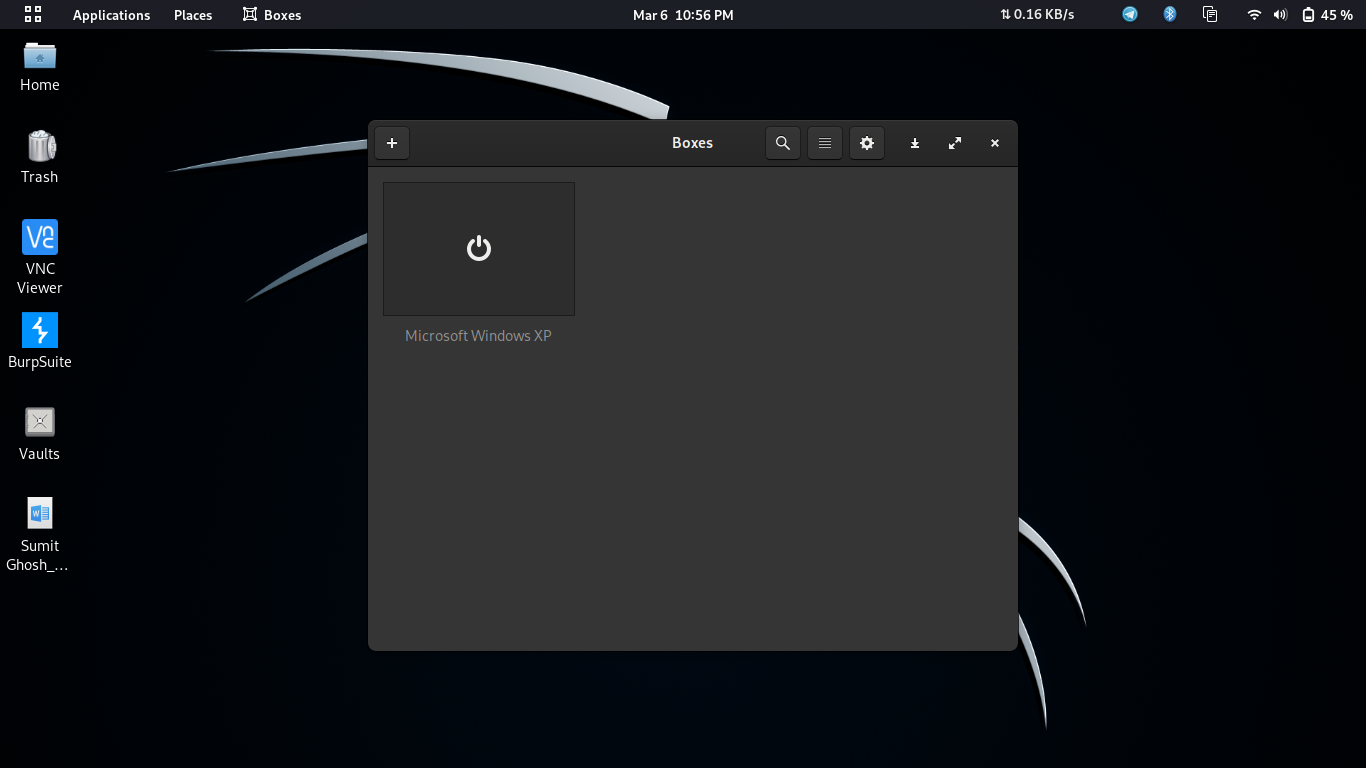Click the Telegram tray icon
The height and width of the screenshot is (768, 1366).
(1129, 14)
